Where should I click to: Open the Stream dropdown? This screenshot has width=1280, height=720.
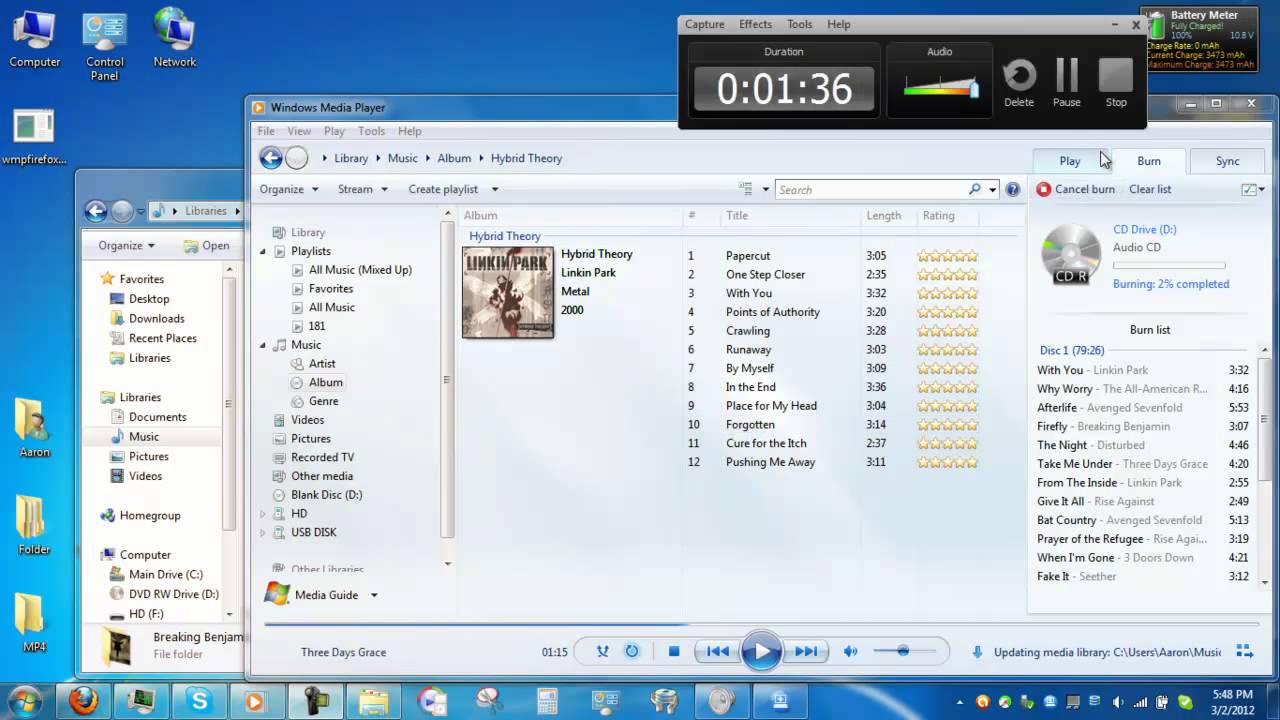coord(362,189)
